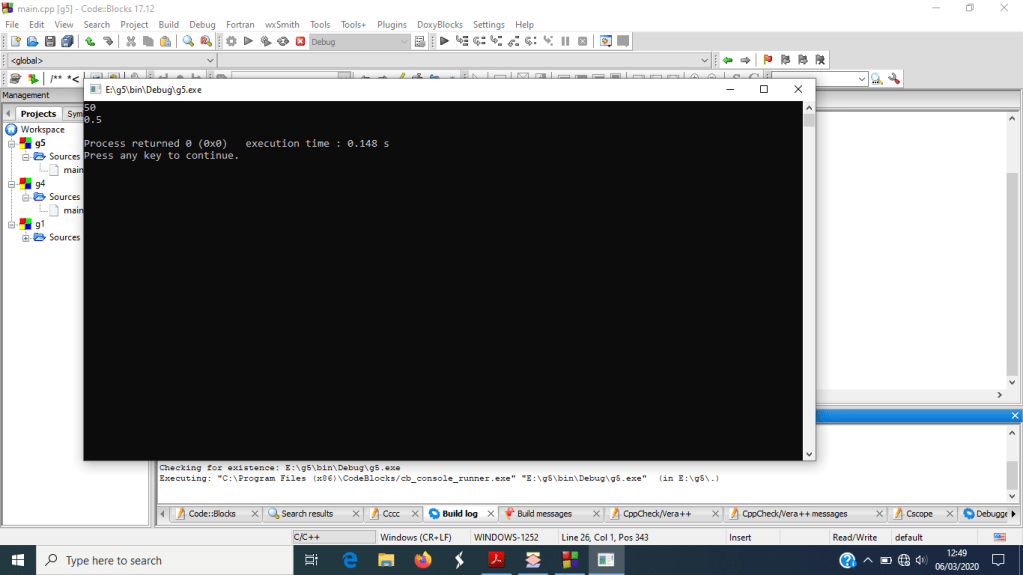Open the Fortran menu
This screenshot has width=1023, height=575.
(240, 24)
